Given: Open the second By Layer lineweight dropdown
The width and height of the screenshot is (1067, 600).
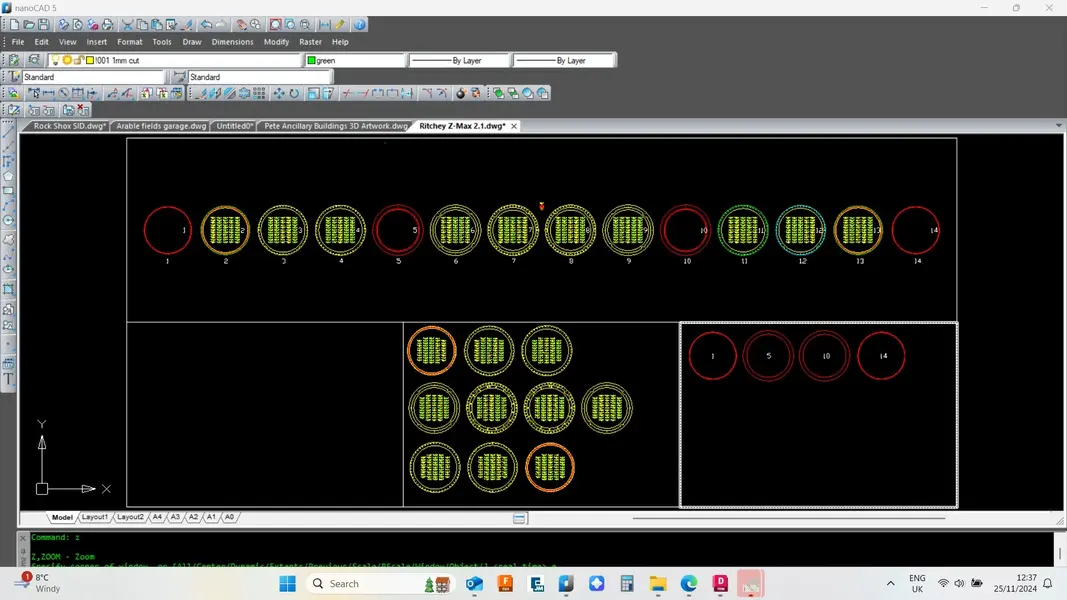Looking at the screenshot, I should click(564, 60).
